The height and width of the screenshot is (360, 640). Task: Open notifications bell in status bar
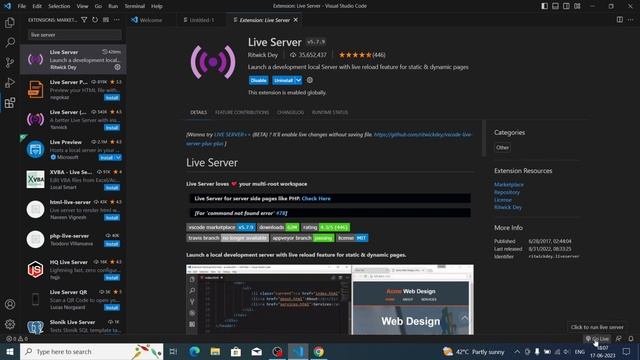tap(631, 339)
